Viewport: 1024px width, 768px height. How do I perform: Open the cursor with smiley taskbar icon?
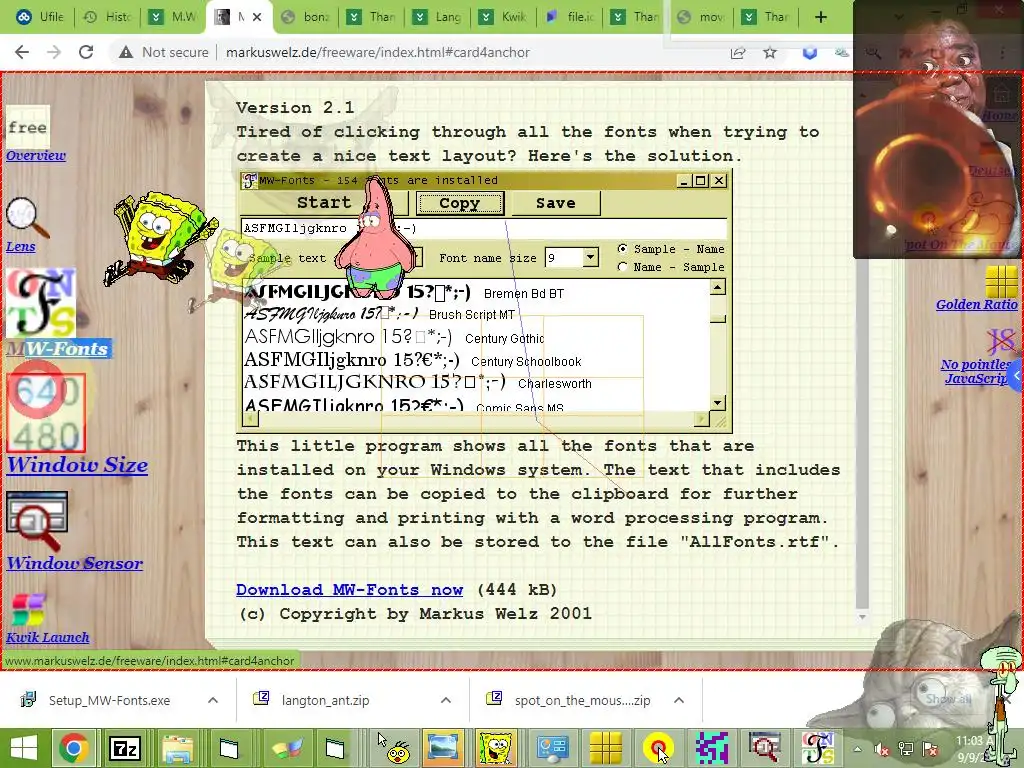tap(394, 748)
